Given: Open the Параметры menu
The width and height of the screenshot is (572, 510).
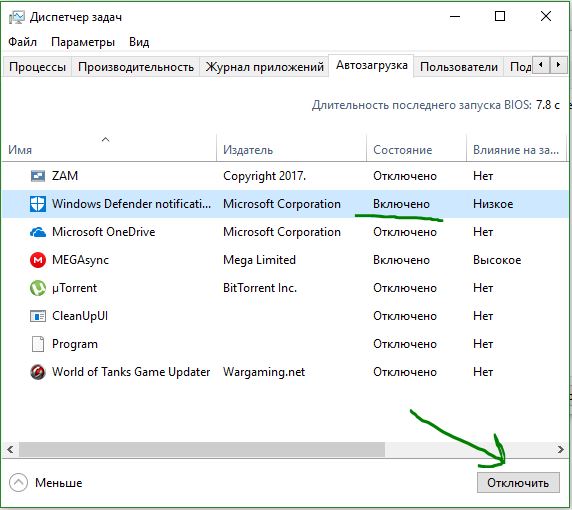Looking at the screenshot, I should click(x=83, y=42).
